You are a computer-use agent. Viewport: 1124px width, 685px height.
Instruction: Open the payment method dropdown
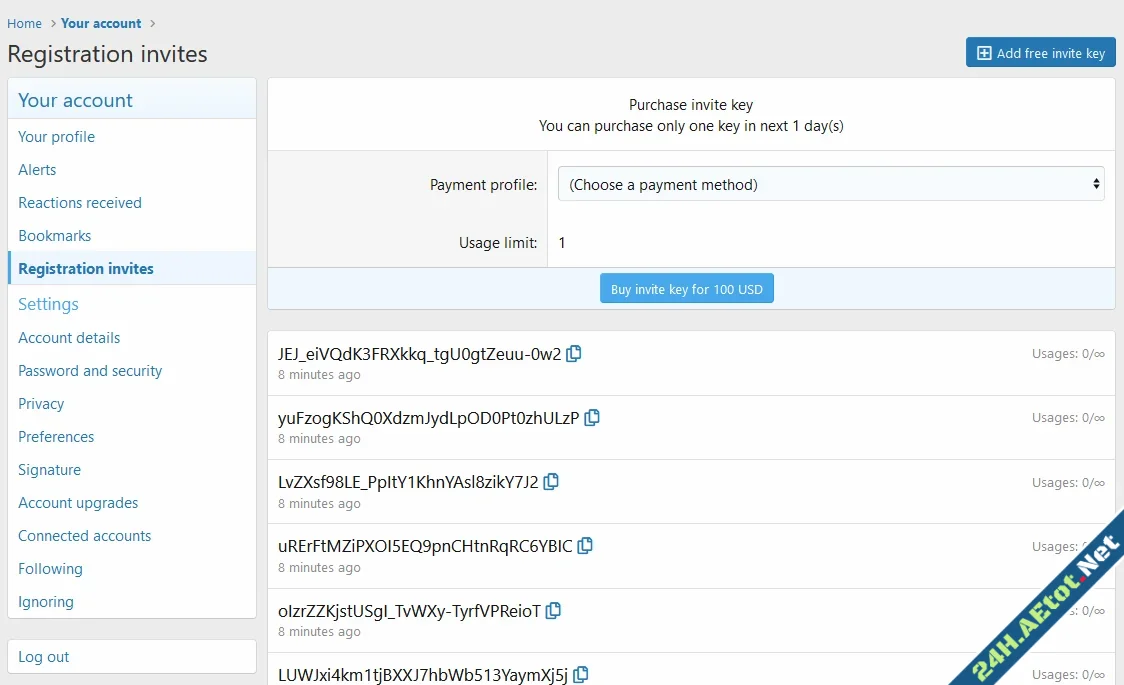(830, 183)
